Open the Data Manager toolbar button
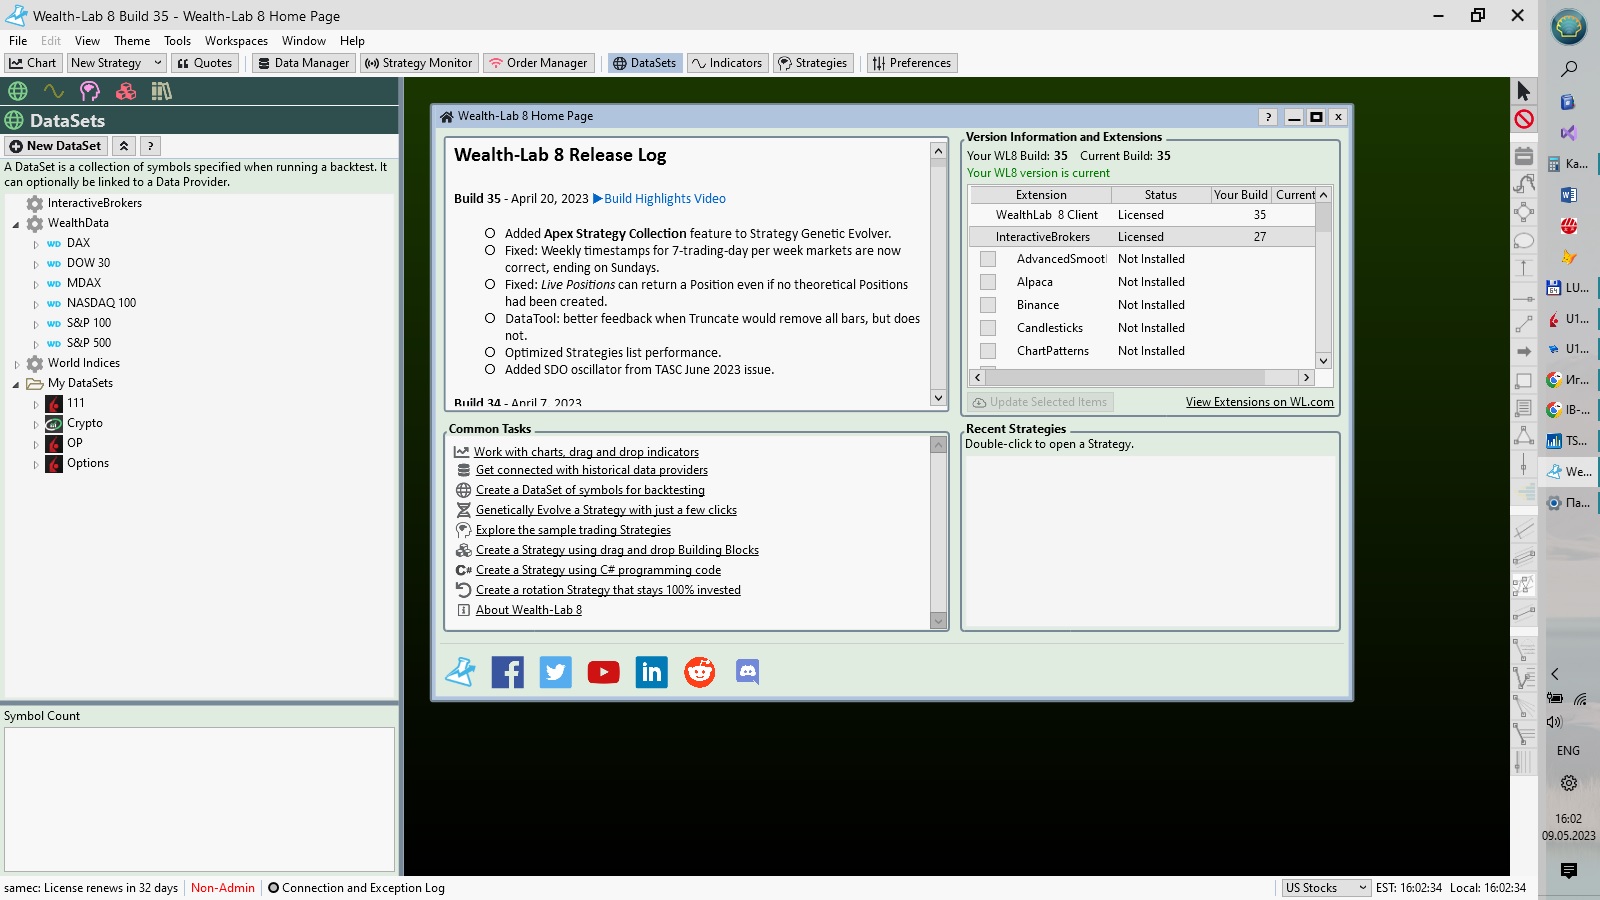This screenshot has height=900, width=1600. coord(303,63)
